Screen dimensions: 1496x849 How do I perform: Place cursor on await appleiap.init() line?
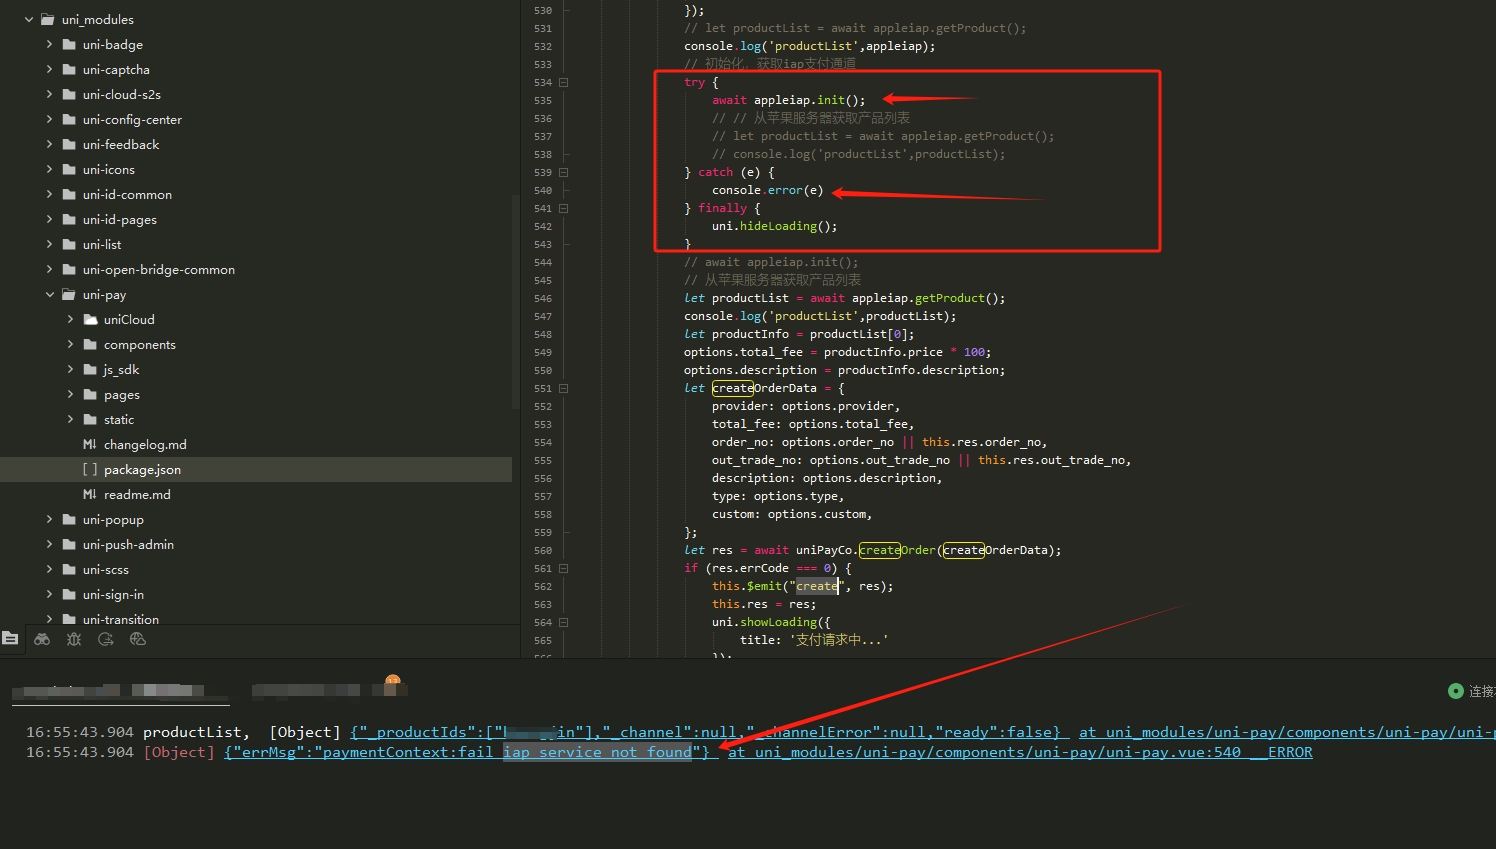point(789,100)
